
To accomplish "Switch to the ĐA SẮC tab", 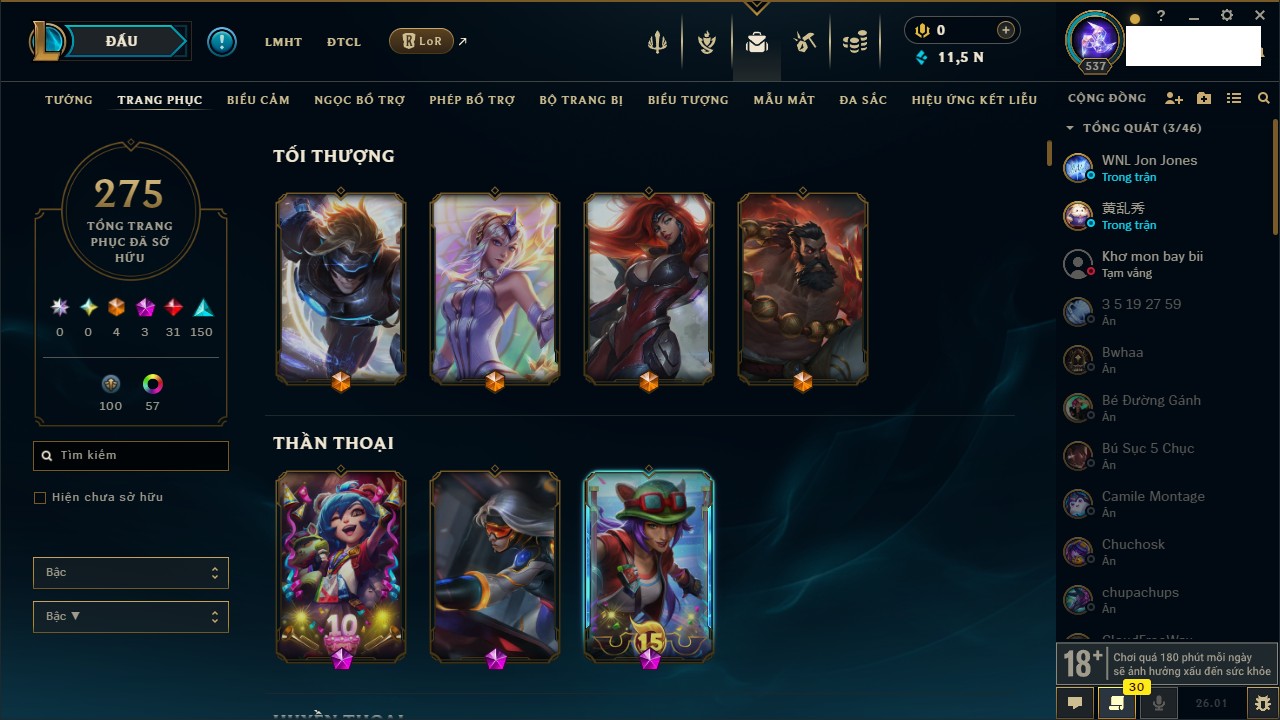I will [863, 100].
